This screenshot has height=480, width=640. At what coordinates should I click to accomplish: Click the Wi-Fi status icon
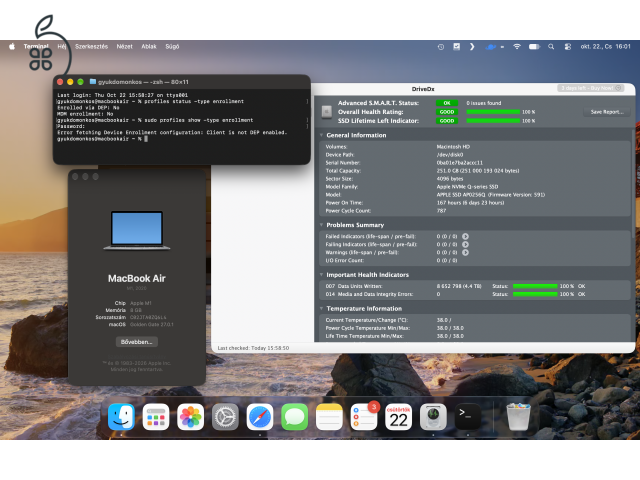(x=517, y=47)
